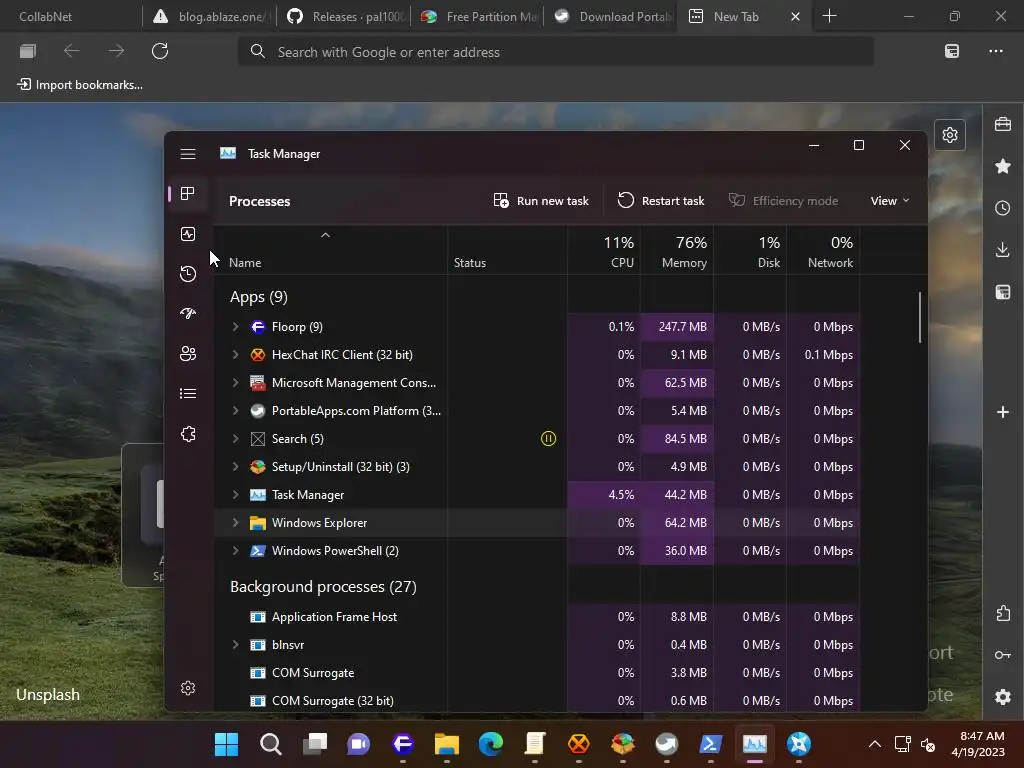1024x768 pixels.
Task: Open Task Manager hamburger navigation menu
Action: click(x=188, y=153)
